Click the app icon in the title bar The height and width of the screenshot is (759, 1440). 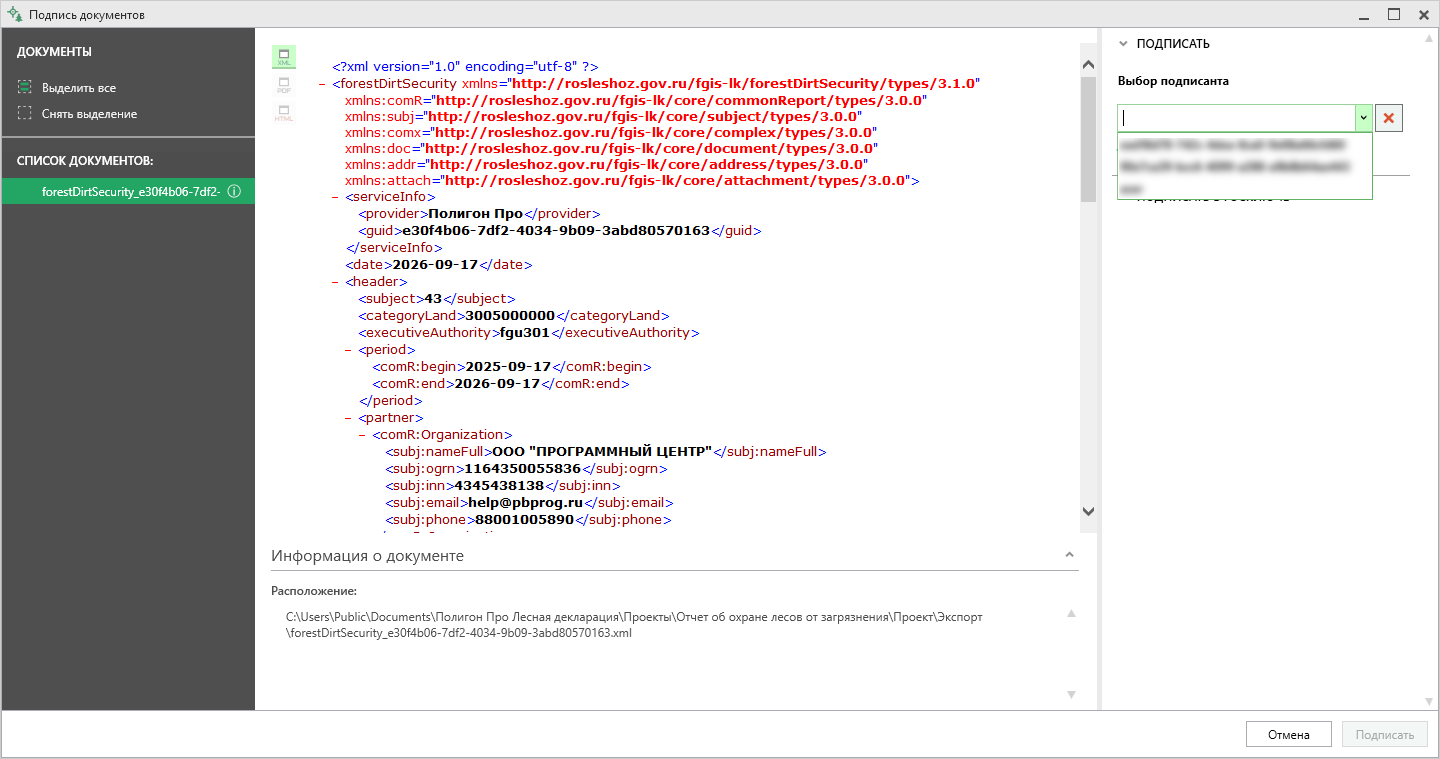tap(14, 15)
